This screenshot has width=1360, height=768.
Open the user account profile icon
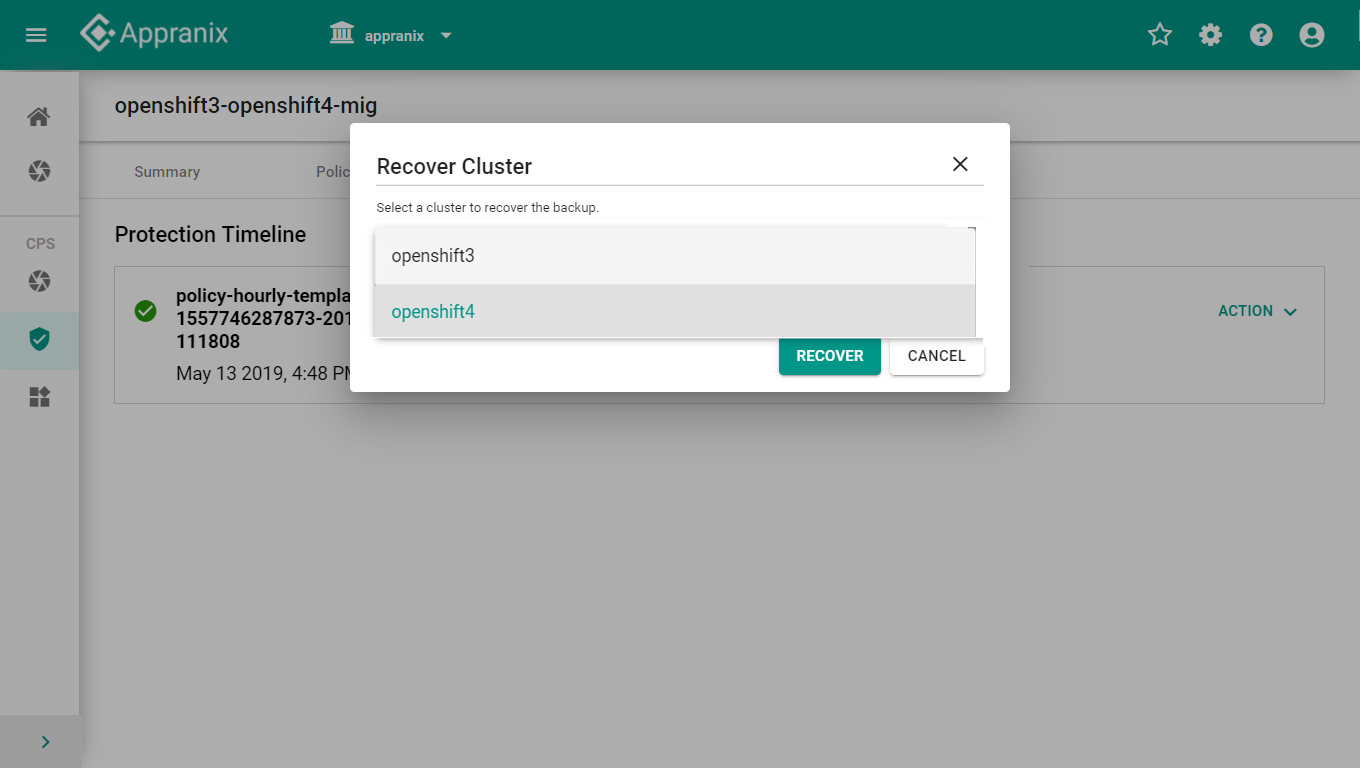1311,35
